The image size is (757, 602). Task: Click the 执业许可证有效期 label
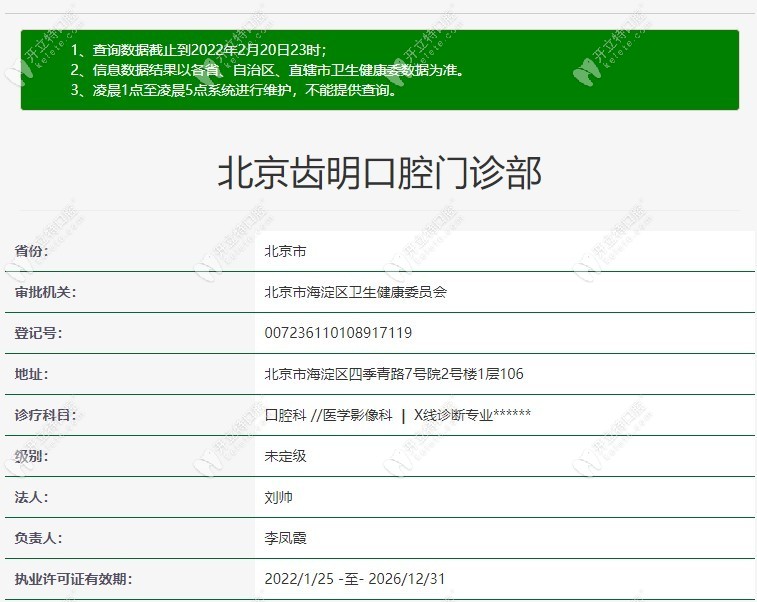[73, 579]
